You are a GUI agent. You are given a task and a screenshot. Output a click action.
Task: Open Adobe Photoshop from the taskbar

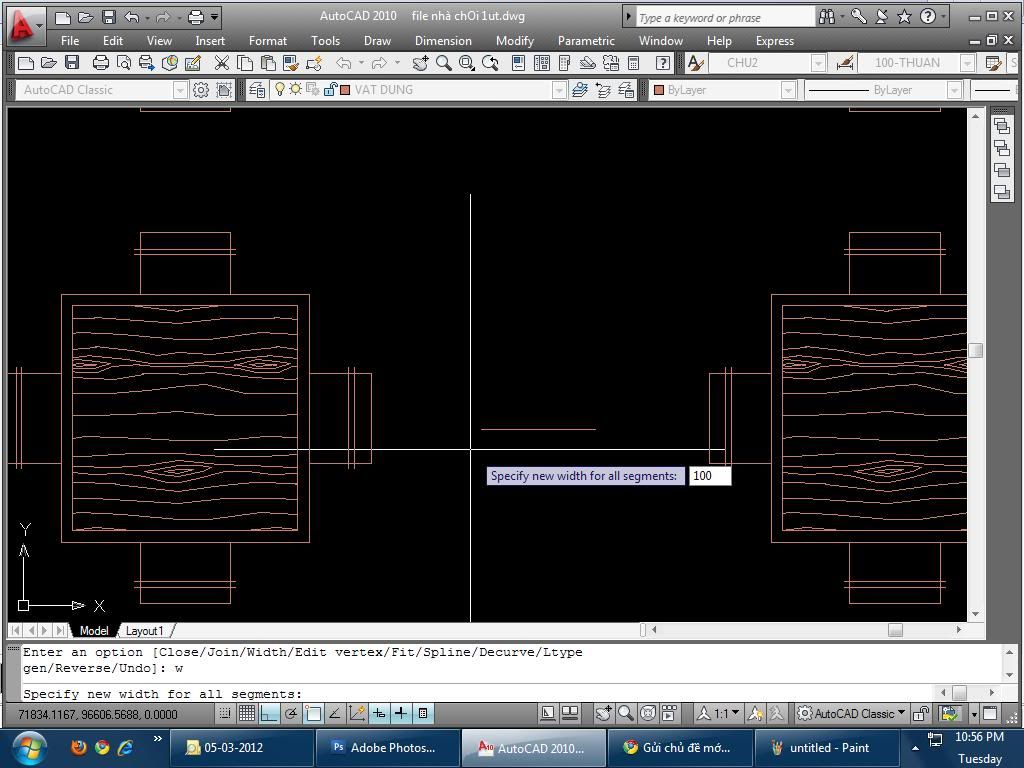pyautogui.click(x=387, y=748)
